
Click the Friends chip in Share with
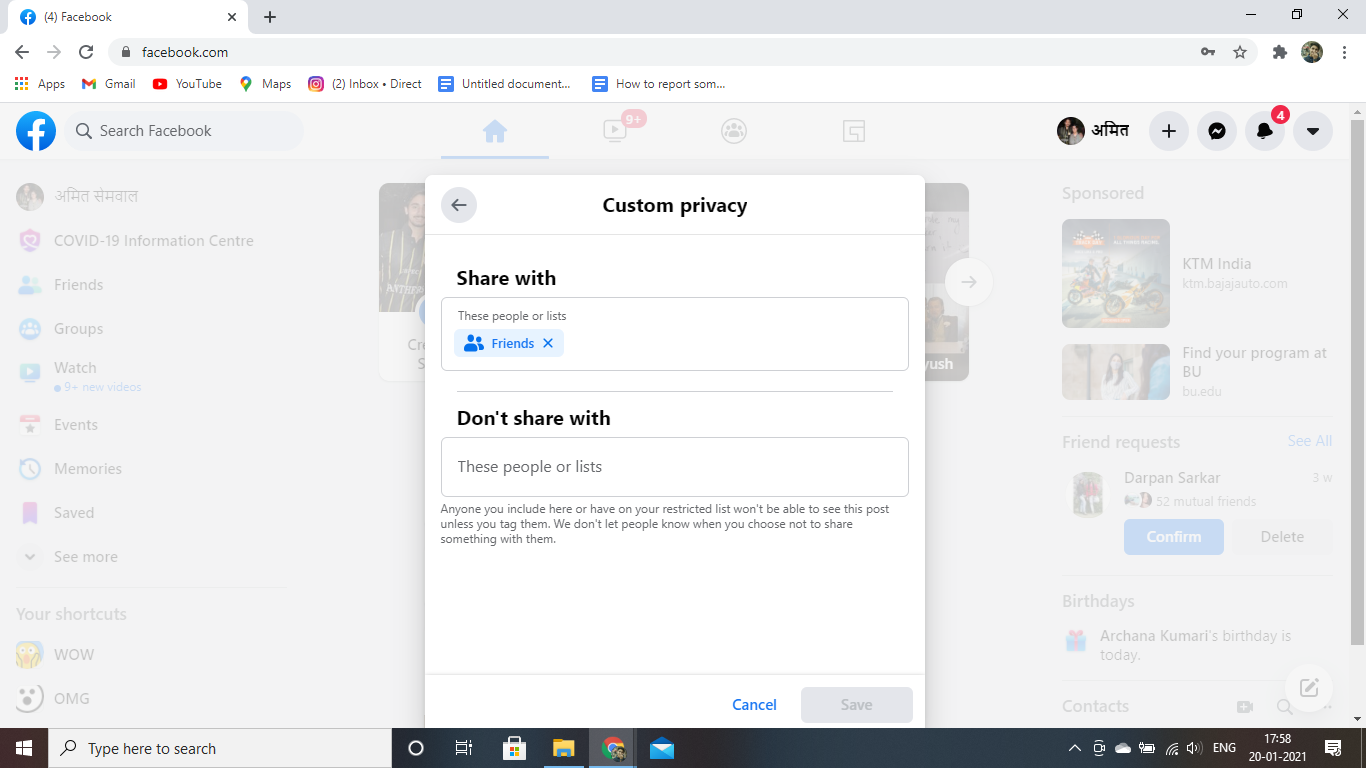point(509,343)
